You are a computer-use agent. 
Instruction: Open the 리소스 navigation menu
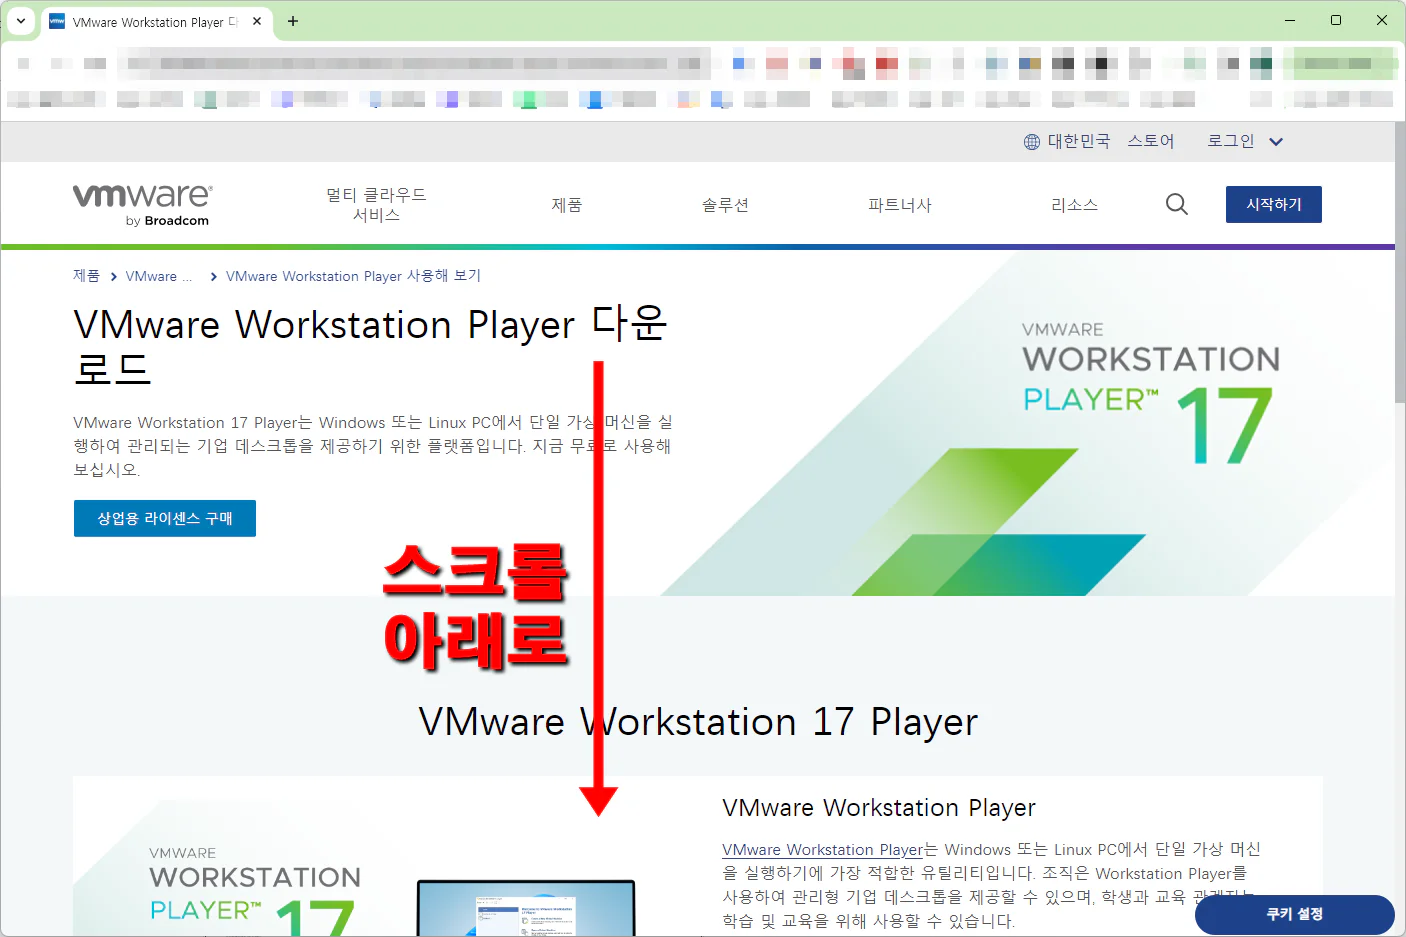point(1074,204)
